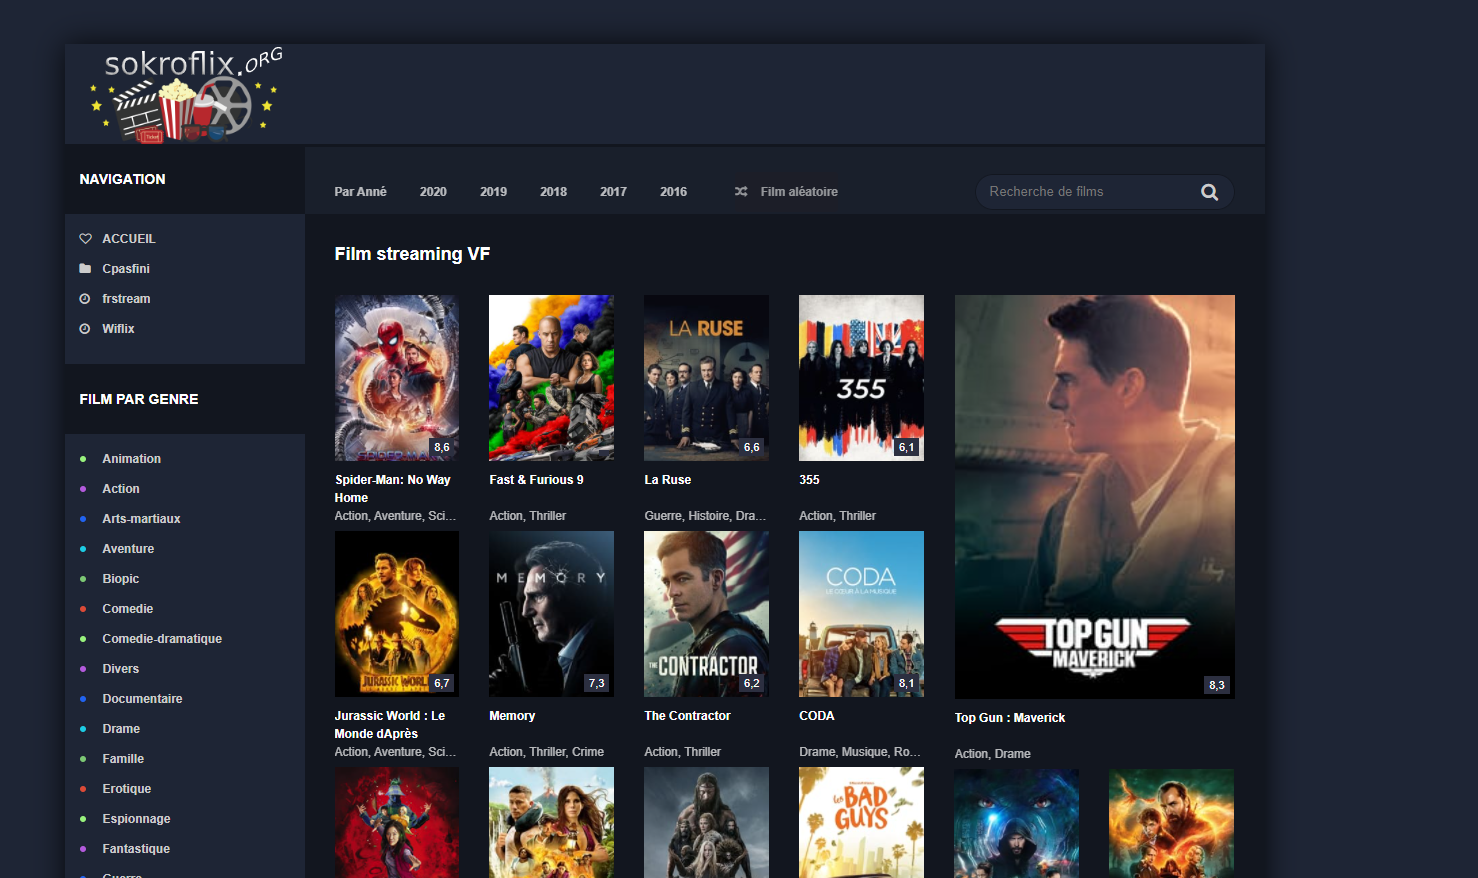Screen dimensions: 1478x878
Task: Select the Aventure genre
Action: pos(128,549)
